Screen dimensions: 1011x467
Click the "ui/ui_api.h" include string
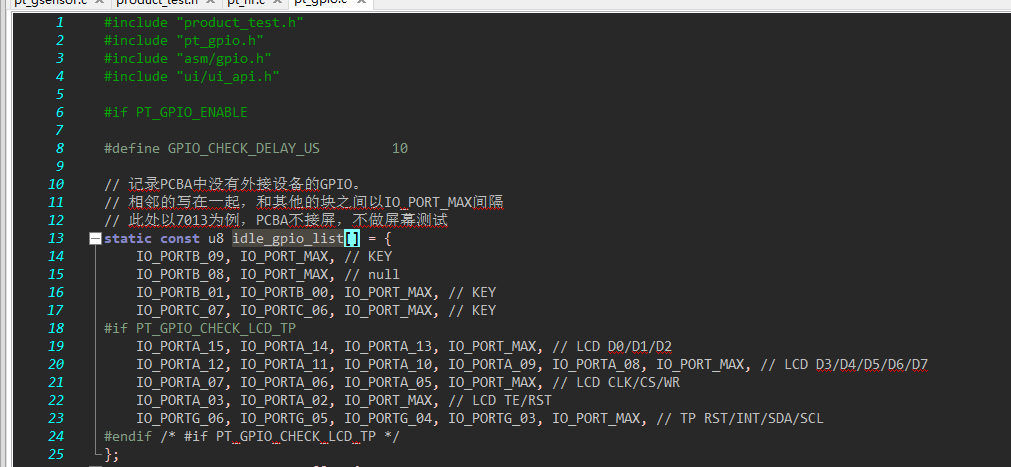pos(228,77)
